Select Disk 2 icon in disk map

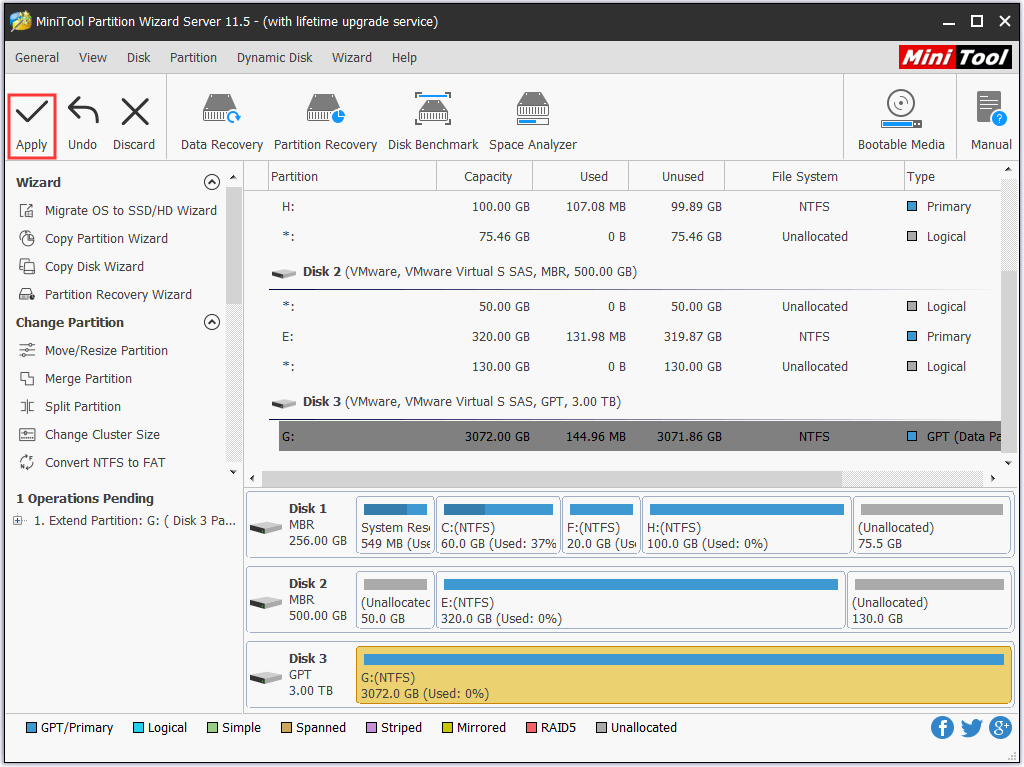[x=266, y=602]
